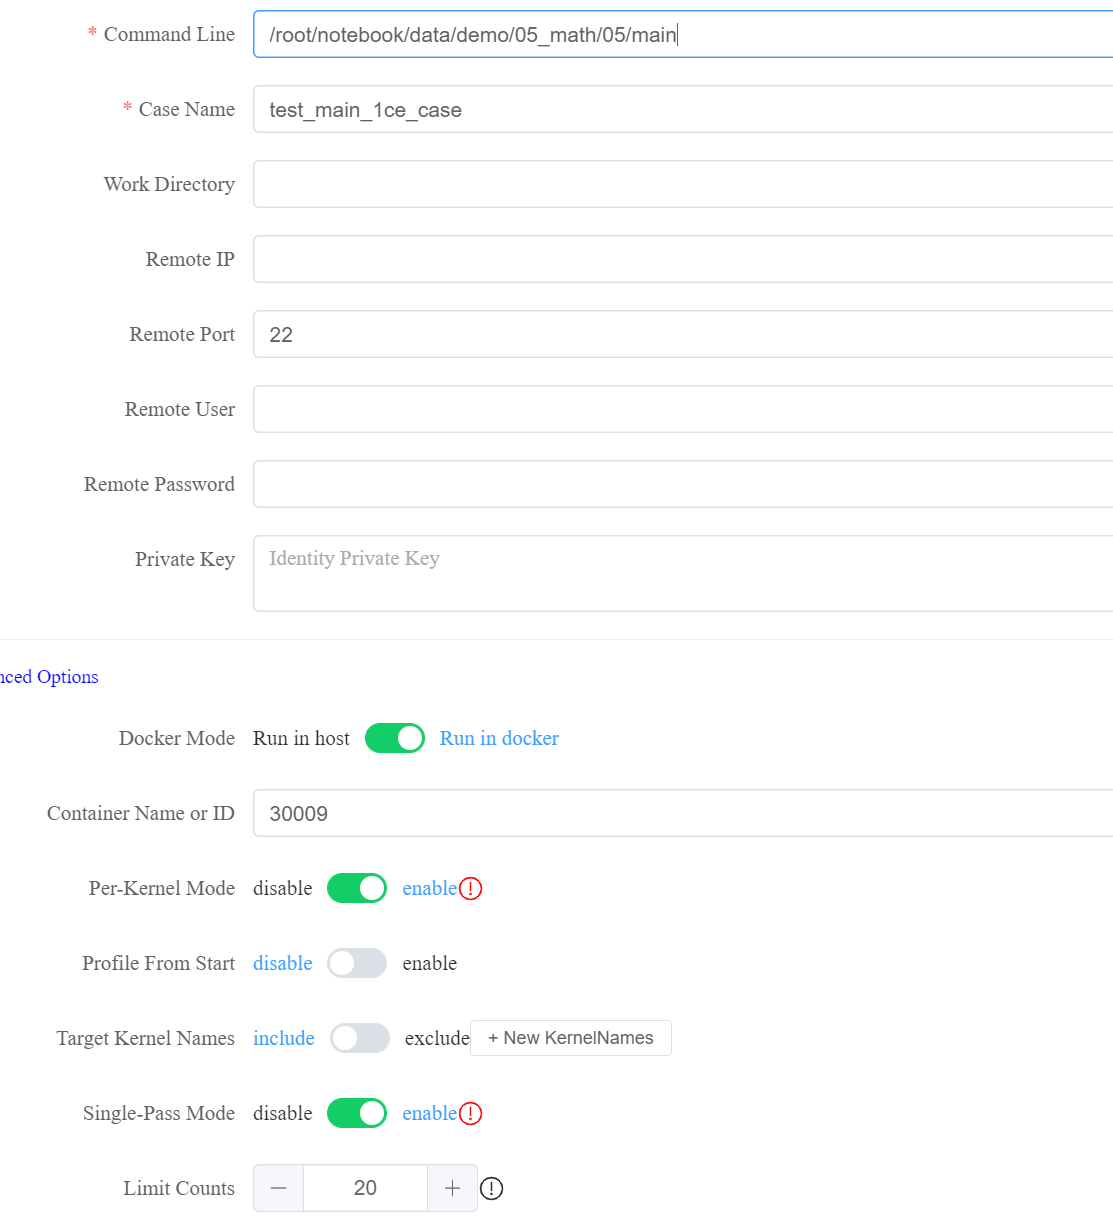Click the Identity Private Key textarea

click(x=680, y=573)
